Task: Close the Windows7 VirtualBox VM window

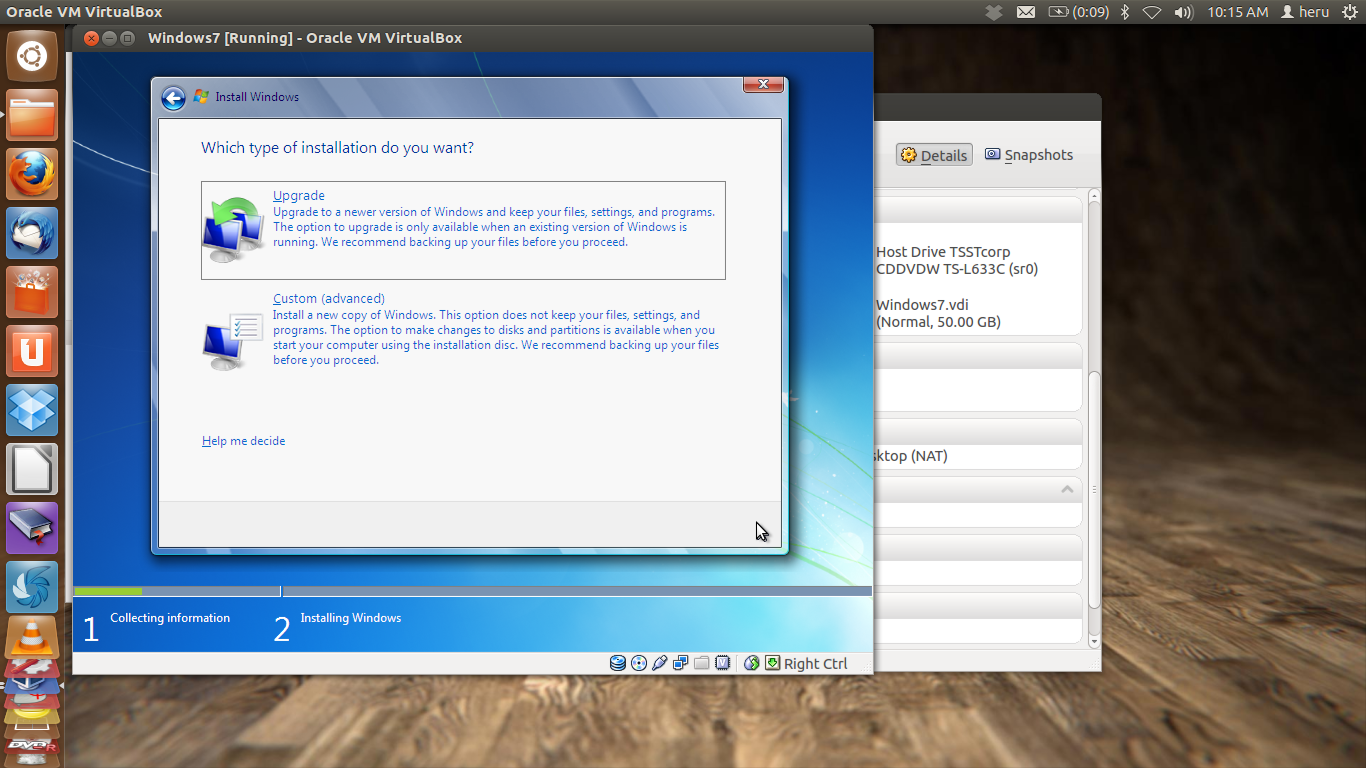Action: coord(91,38)
